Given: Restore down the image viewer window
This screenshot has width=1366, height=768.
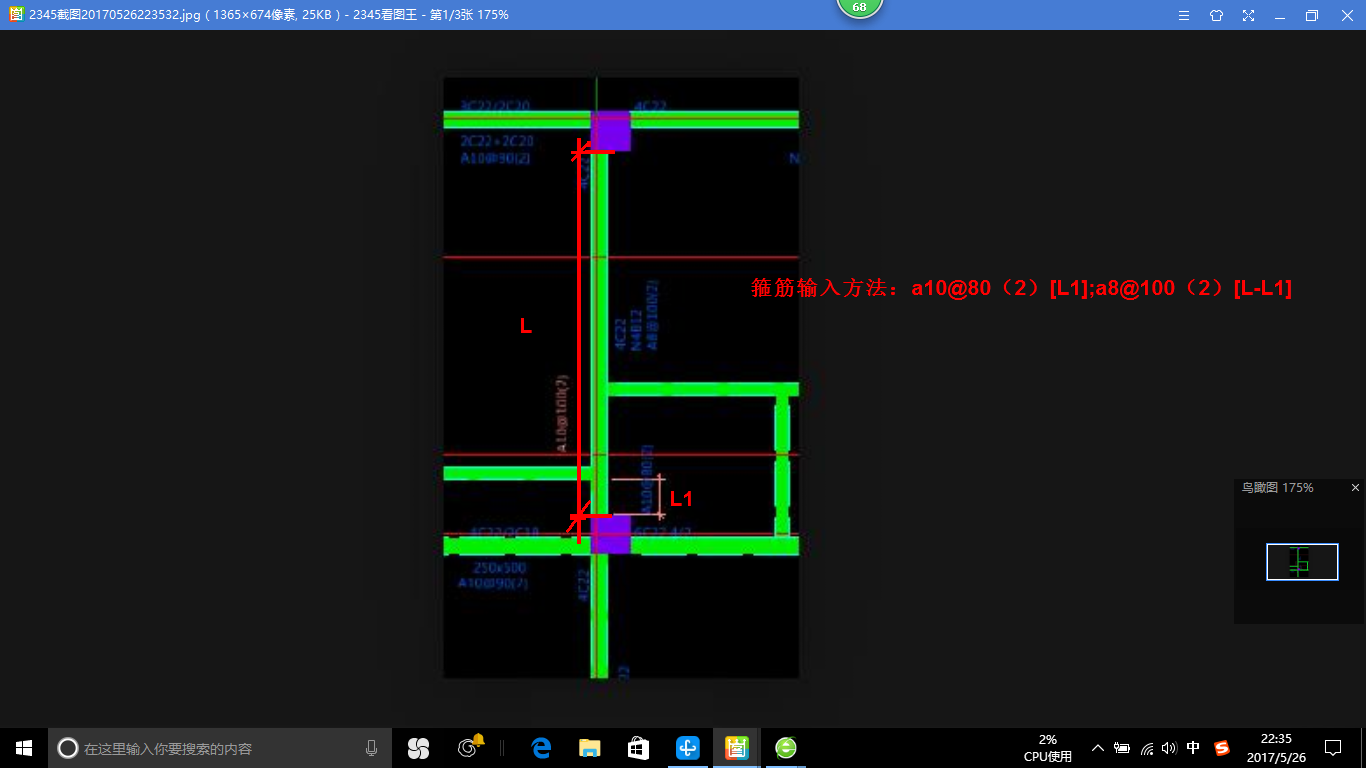Looking at the screenshot, I should pyautogui.click(x=1312, y=15).
